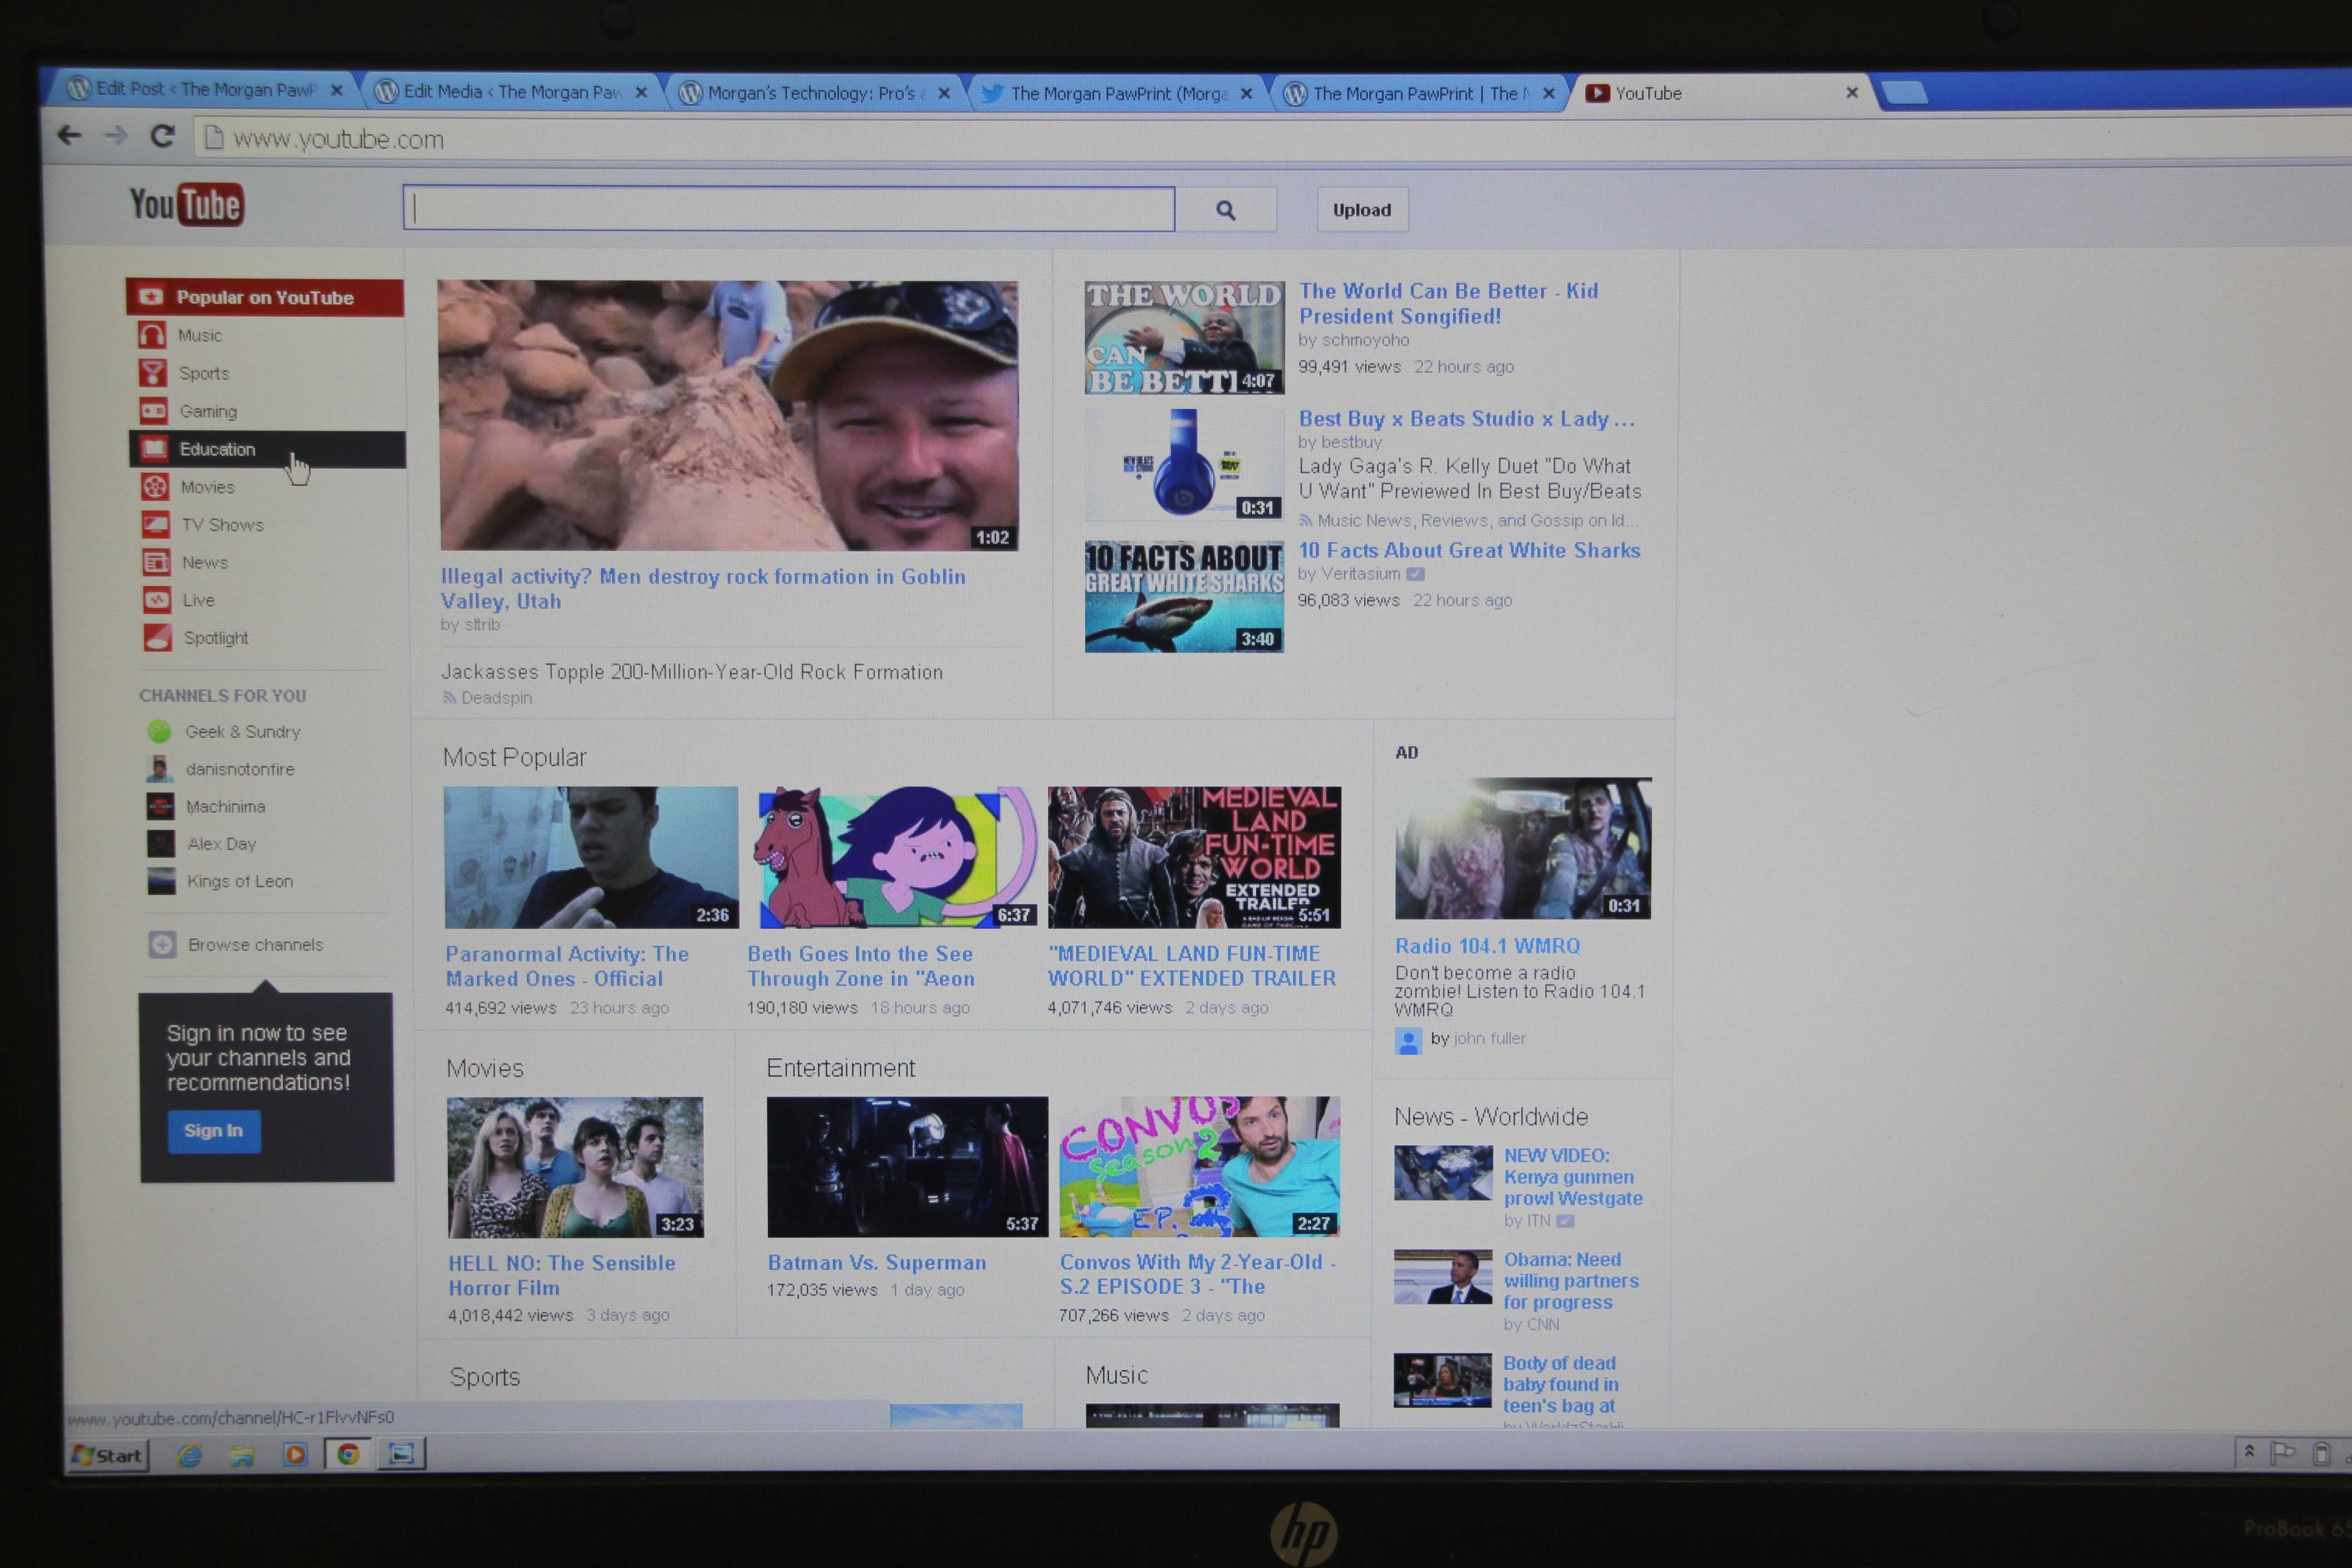
Task: Select the Sports trophy icon
Action: [153, 372]
